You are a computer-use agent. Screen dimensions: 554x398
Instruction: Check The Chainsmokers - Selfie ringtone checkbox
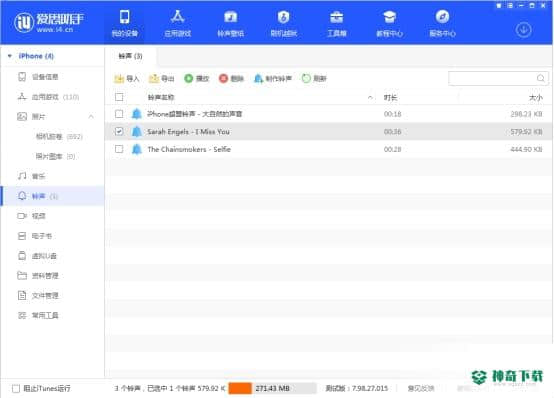tap(119, 149)
